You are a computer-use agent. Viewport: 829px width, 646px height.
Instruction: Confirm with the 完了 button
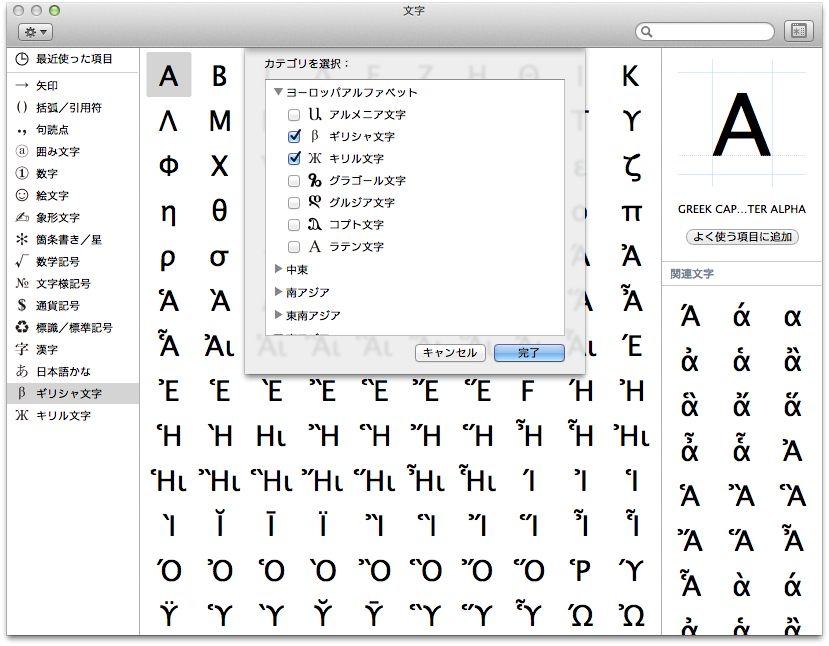click(x=529, y=353)
